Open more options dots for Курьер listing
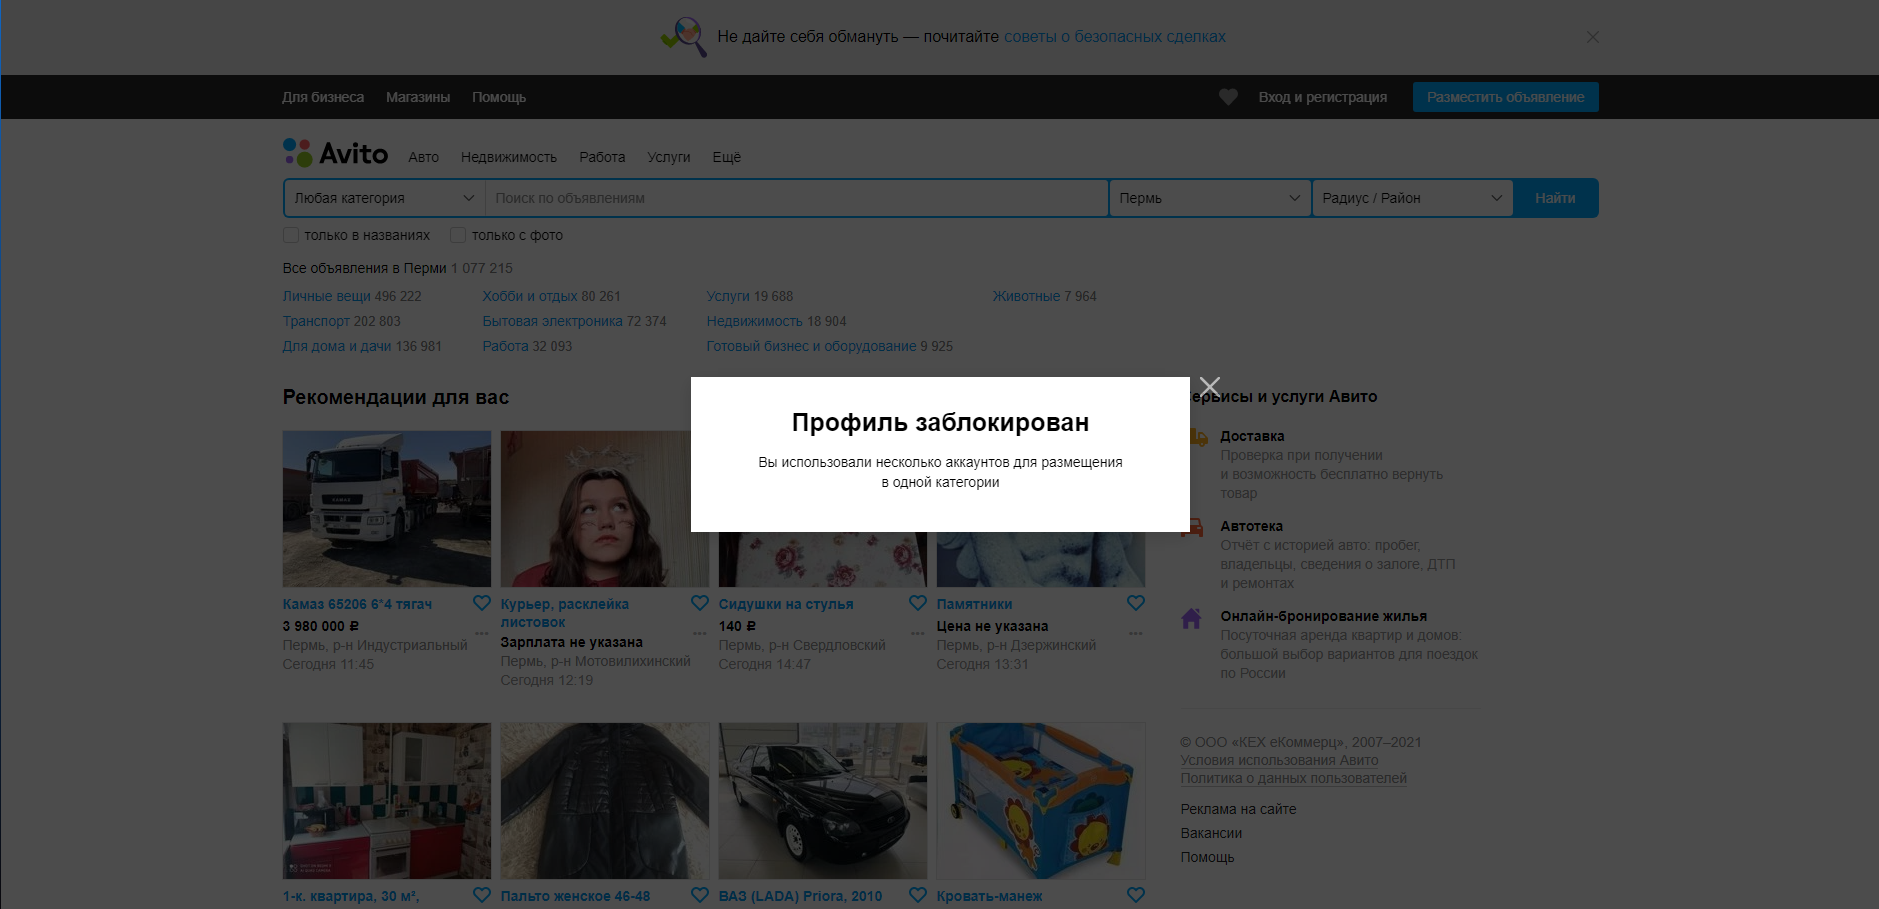This screenshot has width=1879, height=909. [700, 633]
